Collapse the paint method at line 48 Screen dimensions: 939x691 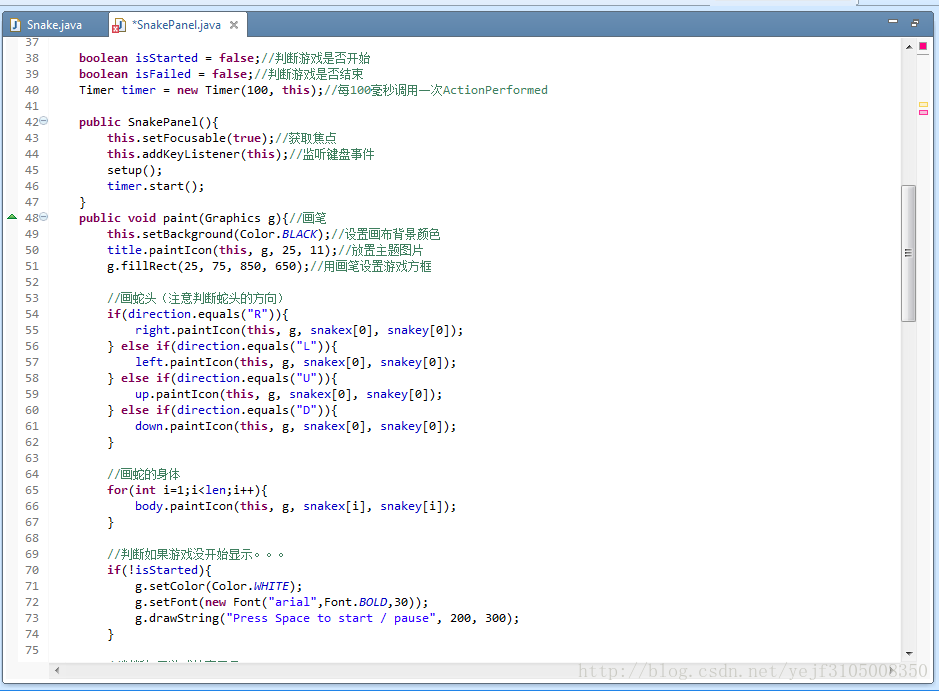tap(44, 217)
